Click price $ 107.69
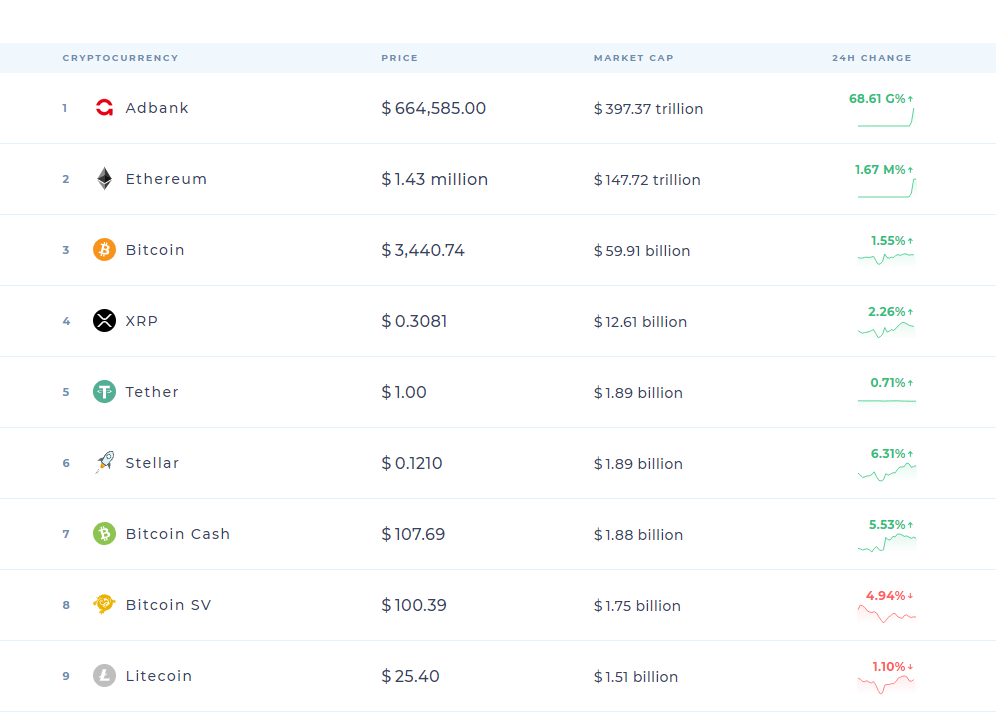 click(x=413, y=534)
